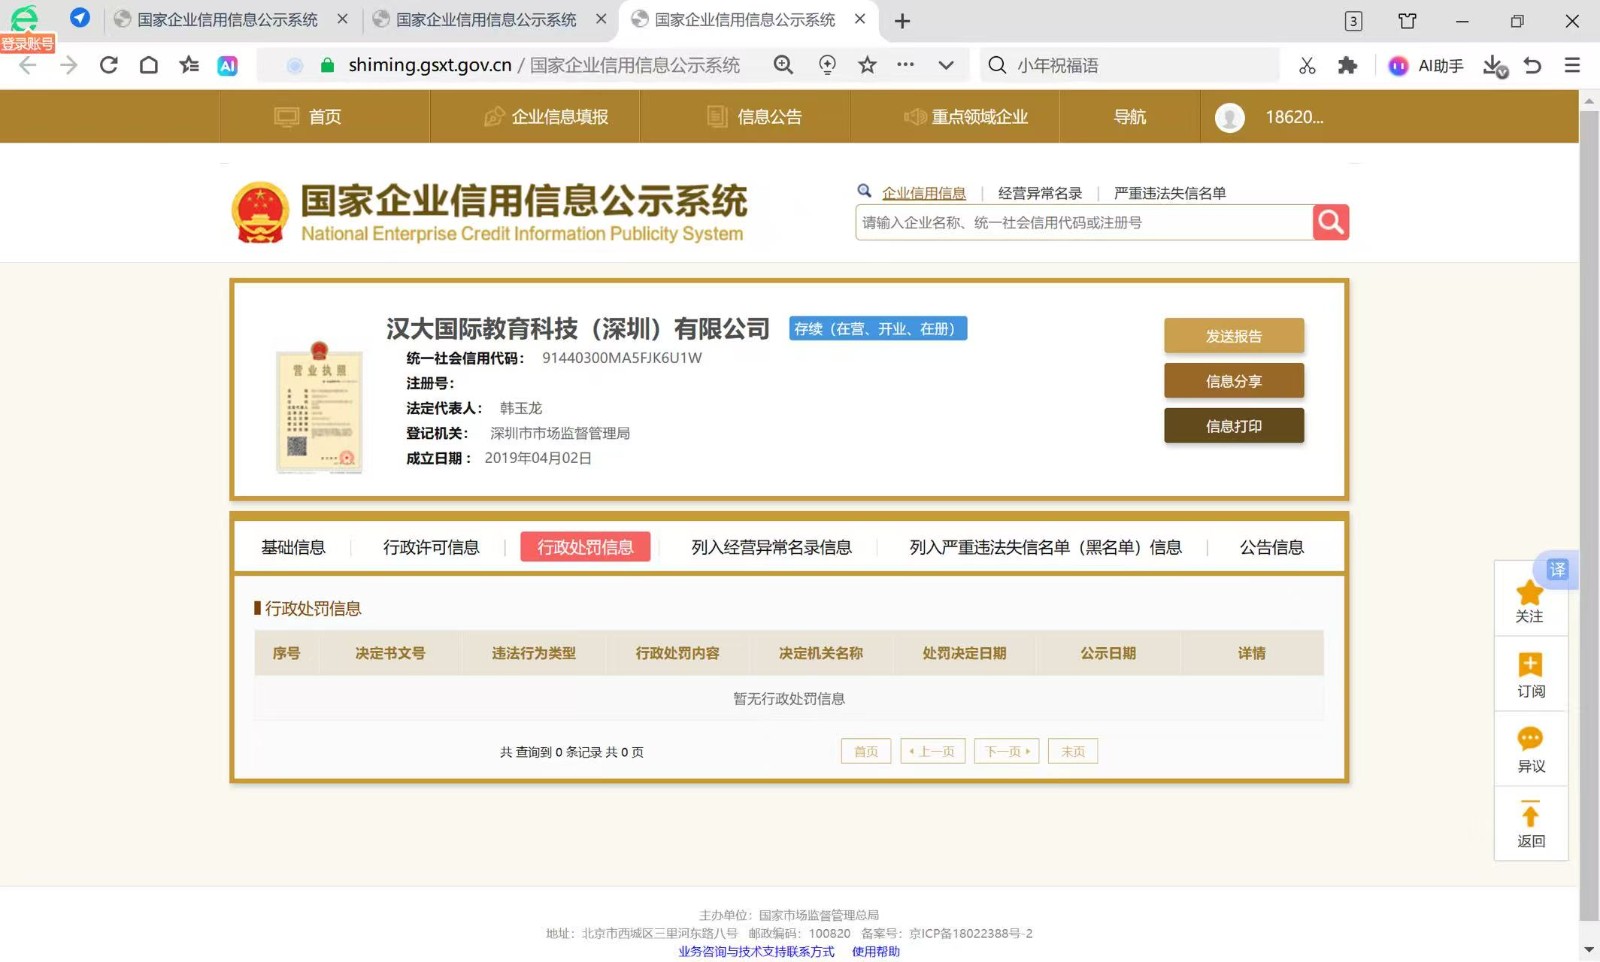The image size is (1600, 962).
Task: Click the scissors screenshot icon in toolbar
Action: point(1307,65)
